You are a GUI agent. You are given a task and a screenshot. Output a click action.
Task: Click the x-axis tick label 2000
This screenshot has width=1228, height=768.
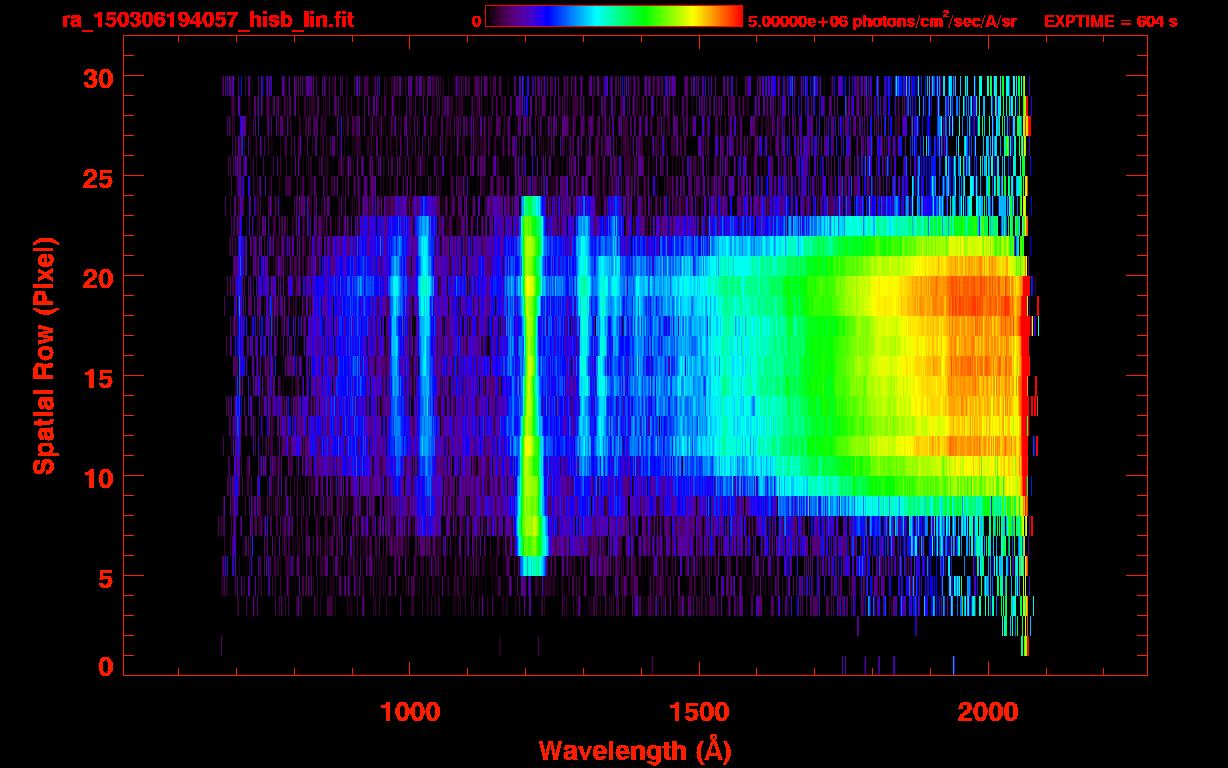(986, 712)
